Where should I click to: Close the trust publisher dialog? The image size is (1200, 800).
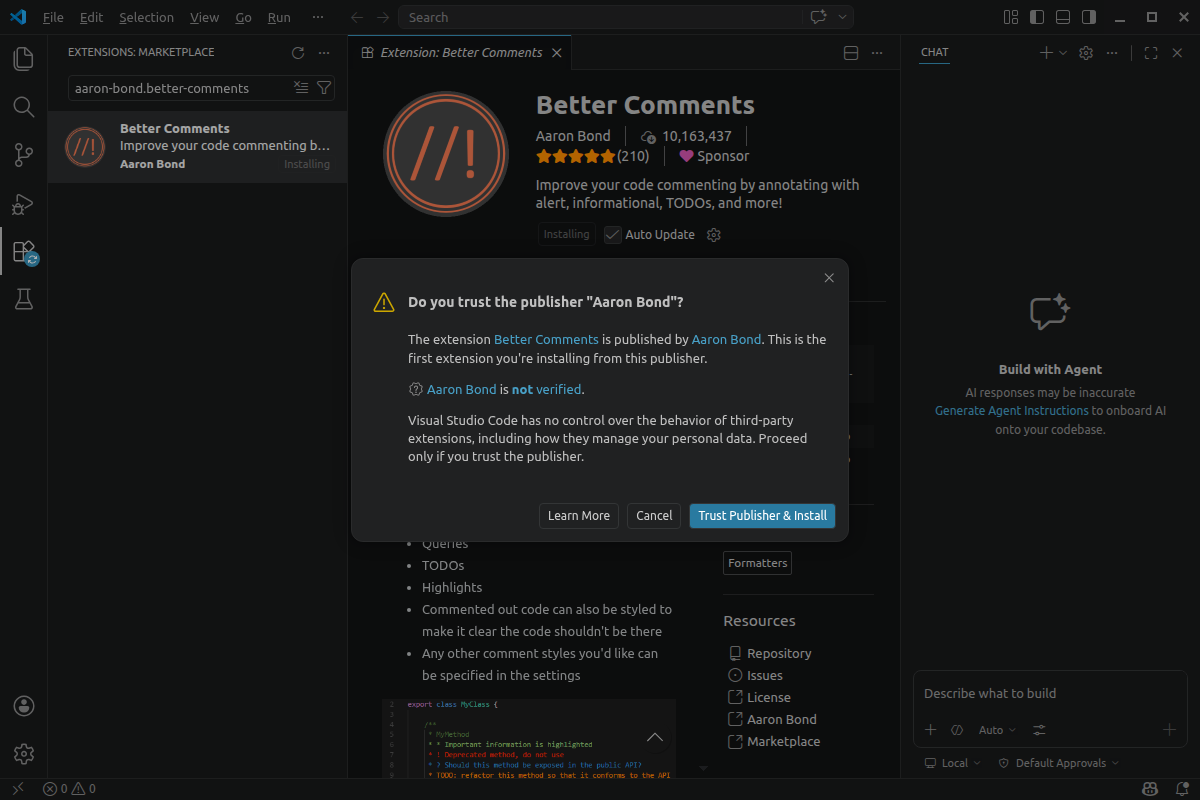pos(829,278)
